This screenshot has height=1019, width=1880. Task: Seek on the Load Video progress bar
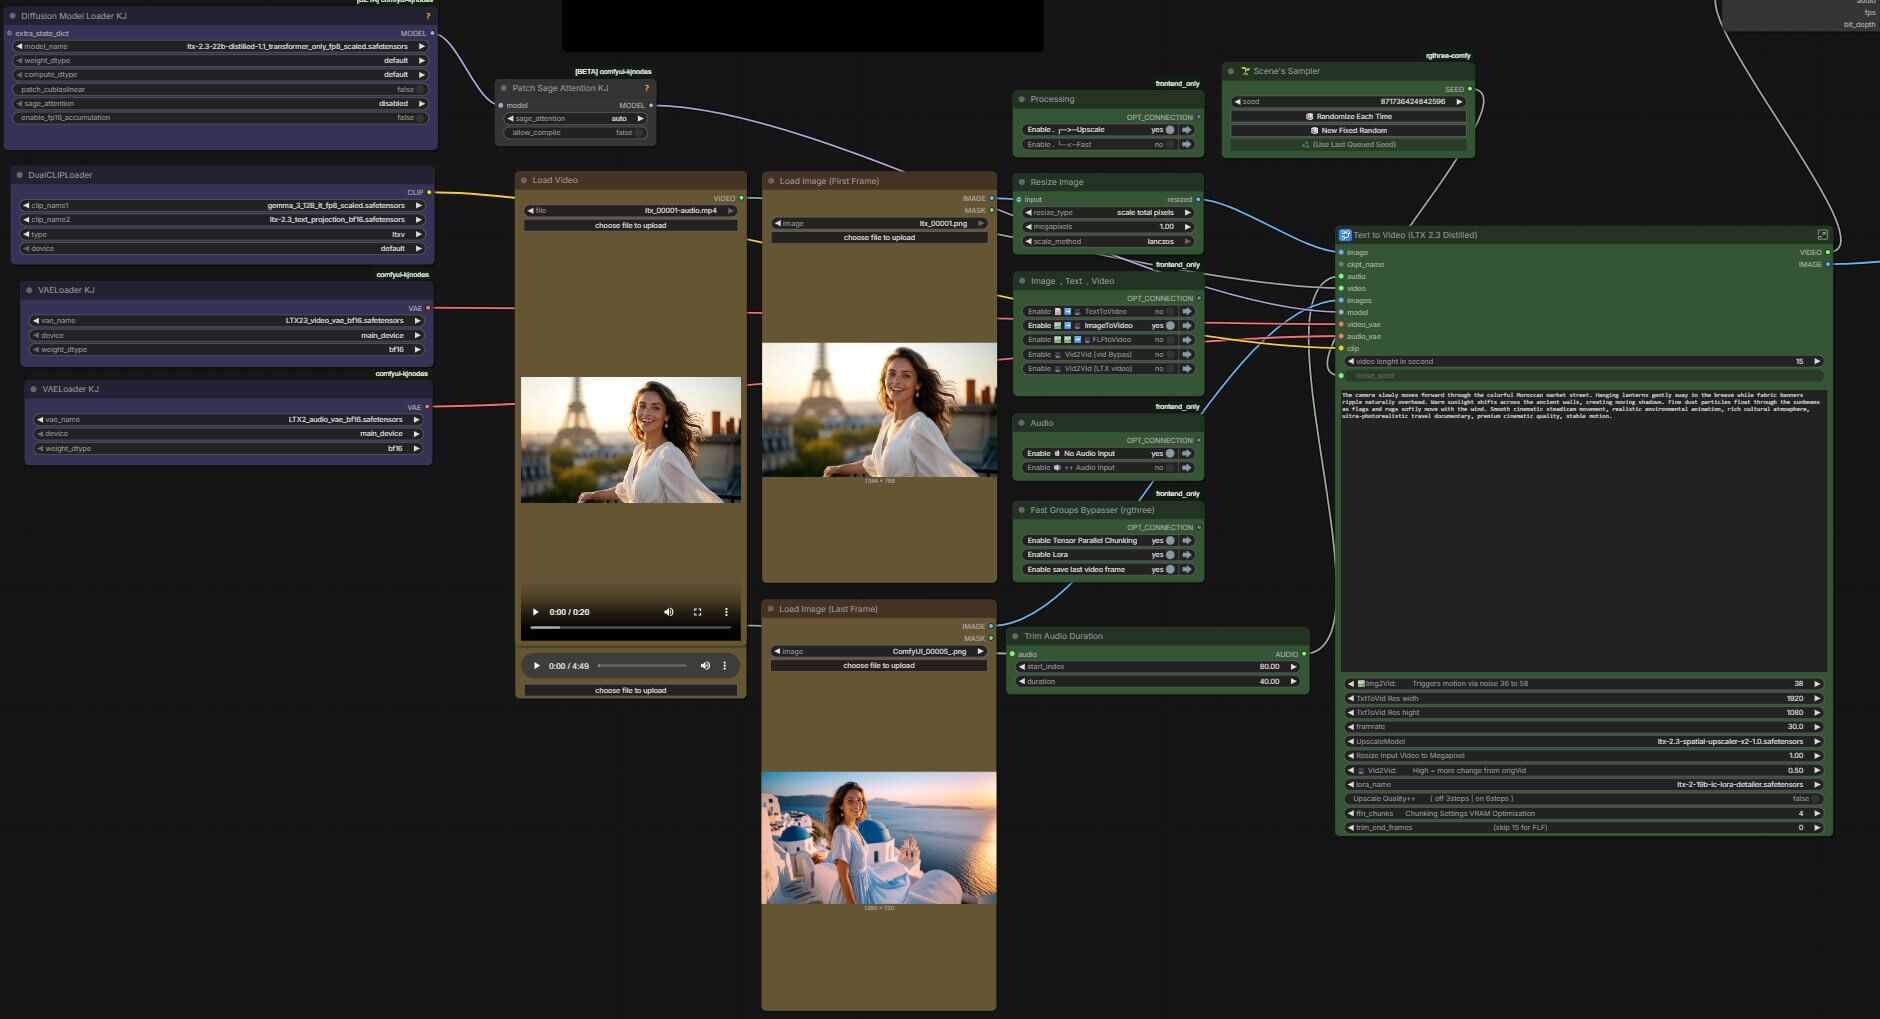pyautogui.click(x=630, y=628)
